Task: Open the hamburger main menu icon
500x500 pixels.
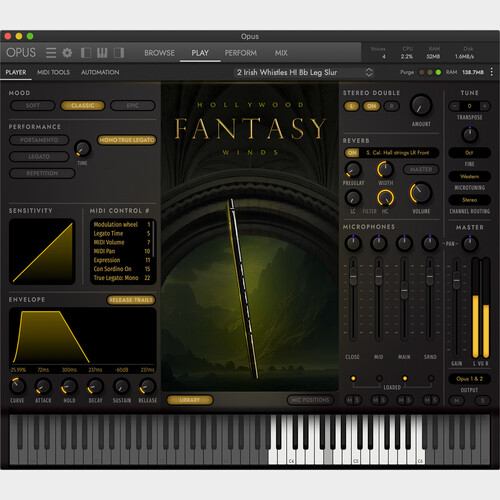Action: pos(51,53)
